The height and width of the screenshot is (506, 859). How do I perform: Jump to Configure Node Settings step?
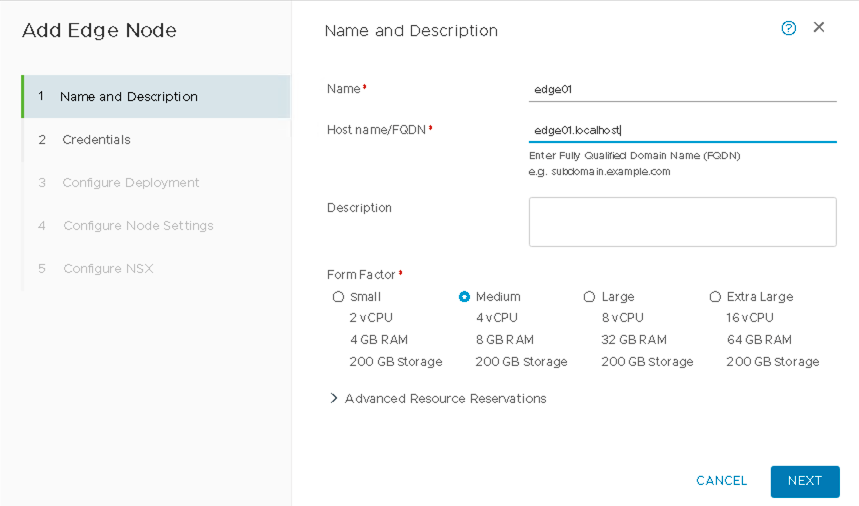coord(138,226)
